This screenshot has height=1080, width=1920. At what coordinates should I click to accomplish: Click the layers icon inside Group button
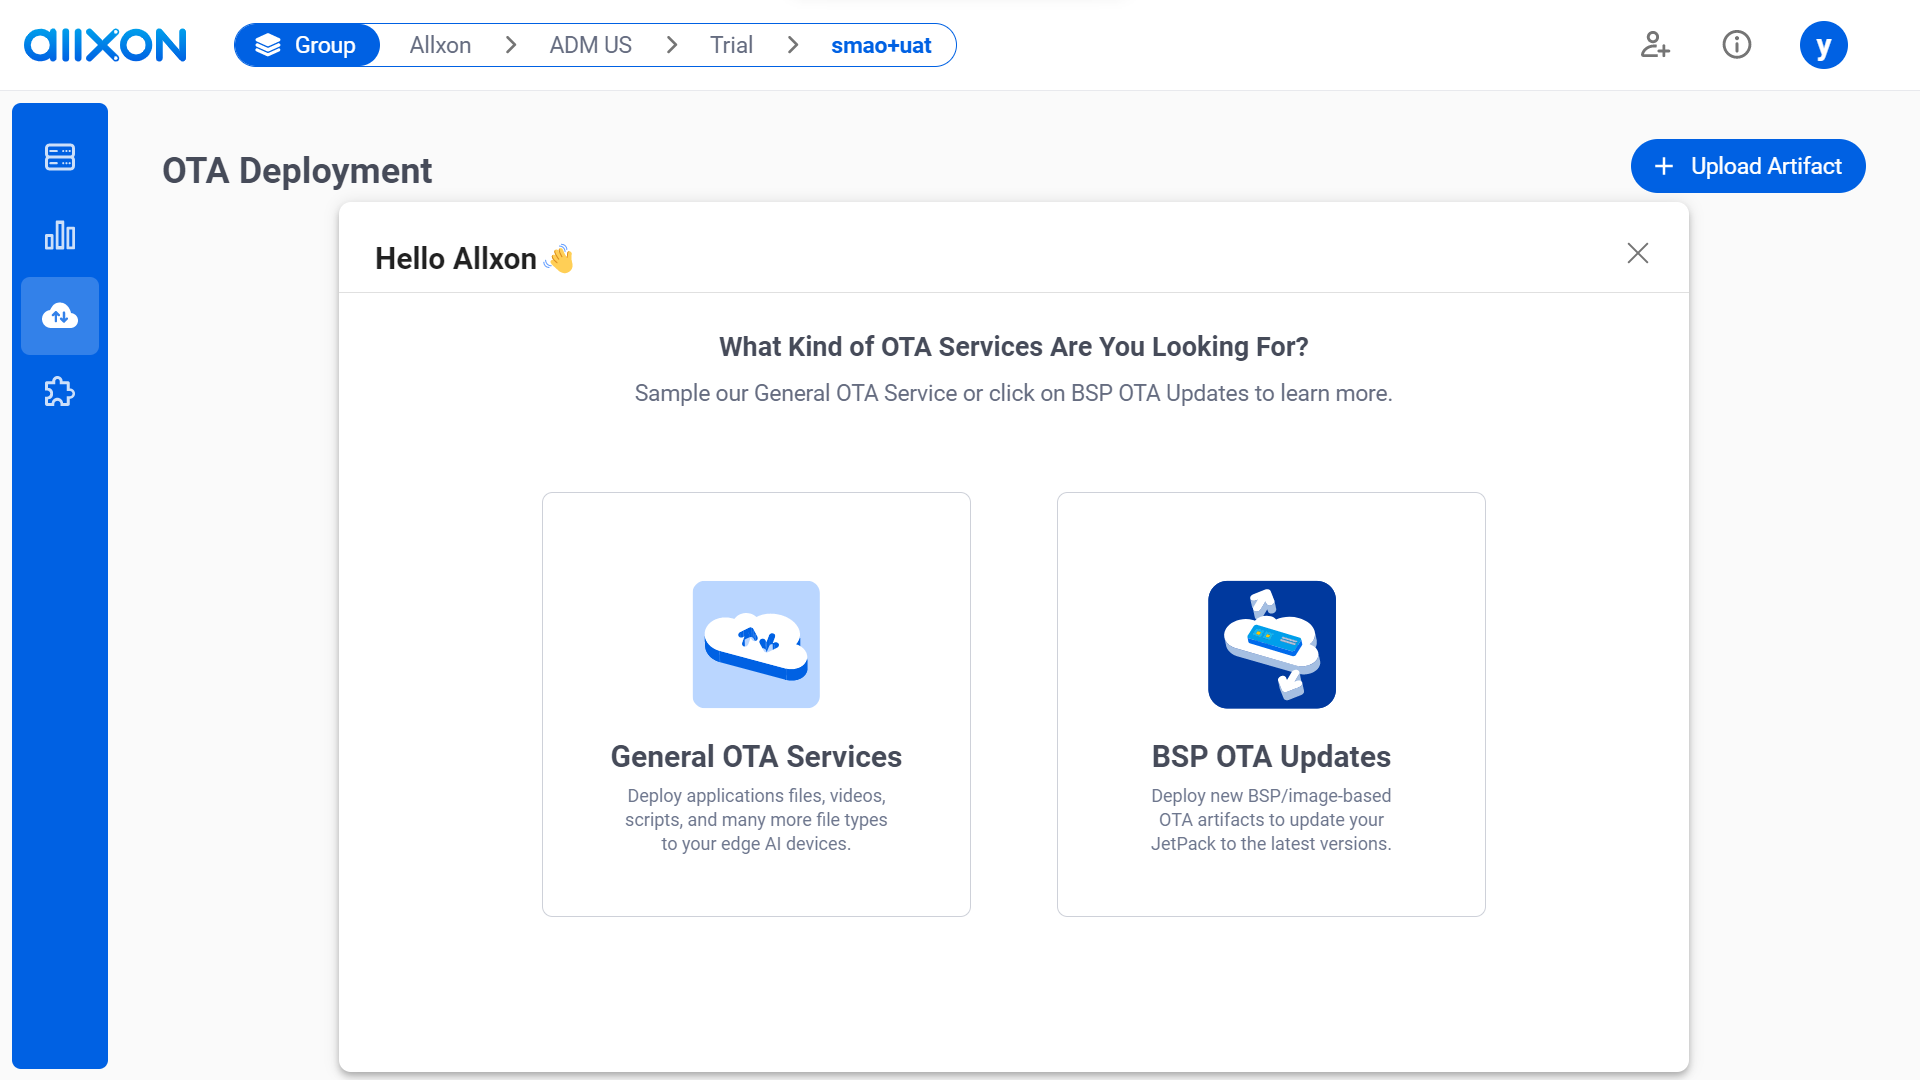pyautogui.click(x=268, y=45)
